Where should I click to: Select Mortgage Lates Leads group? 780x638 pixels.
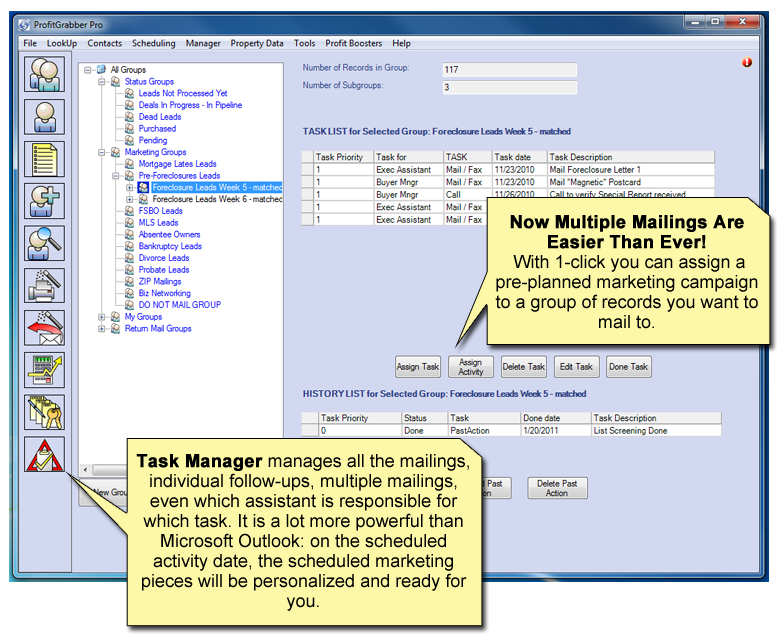177,164
